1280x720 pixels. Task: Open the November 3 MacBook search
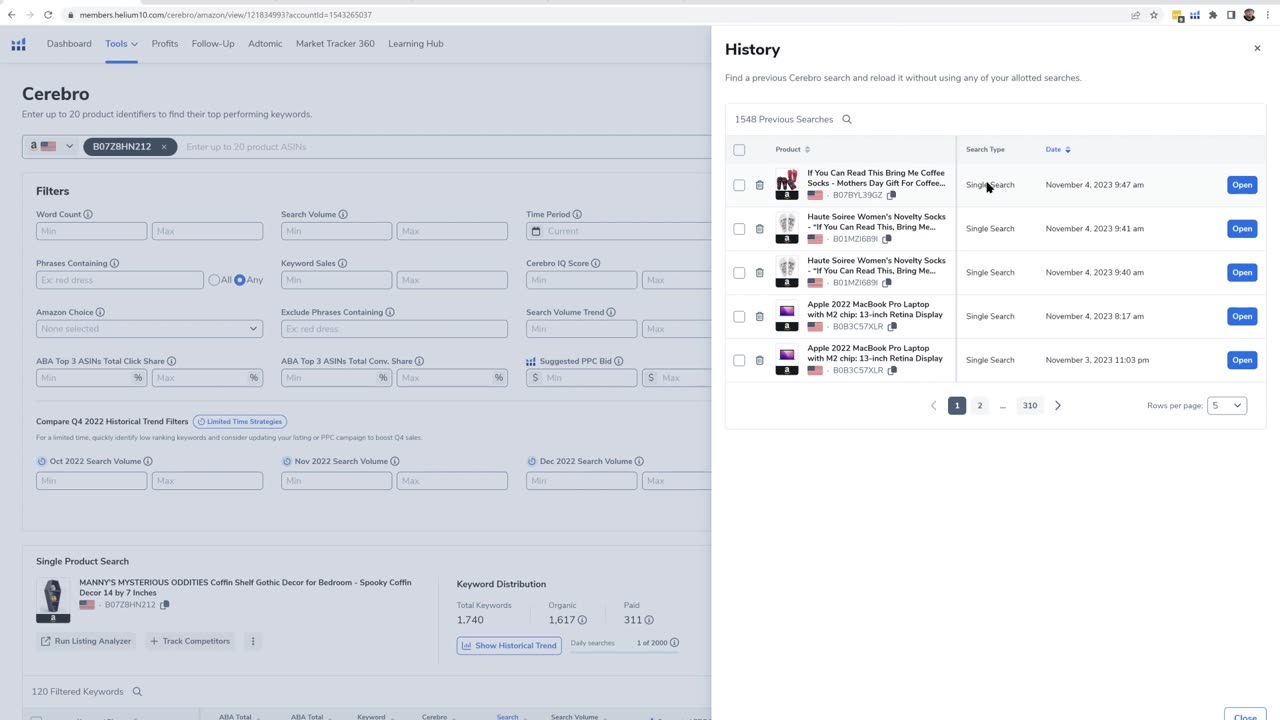tap(1242, 360)
